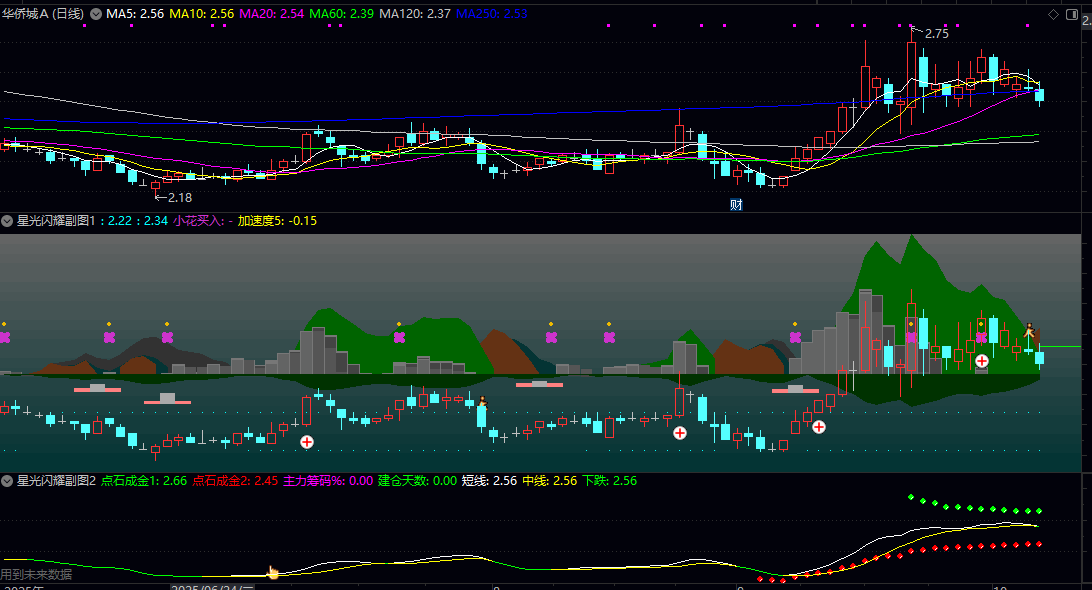Expand the 华侨城A main chart indicator dropdown

click(96, 14)
